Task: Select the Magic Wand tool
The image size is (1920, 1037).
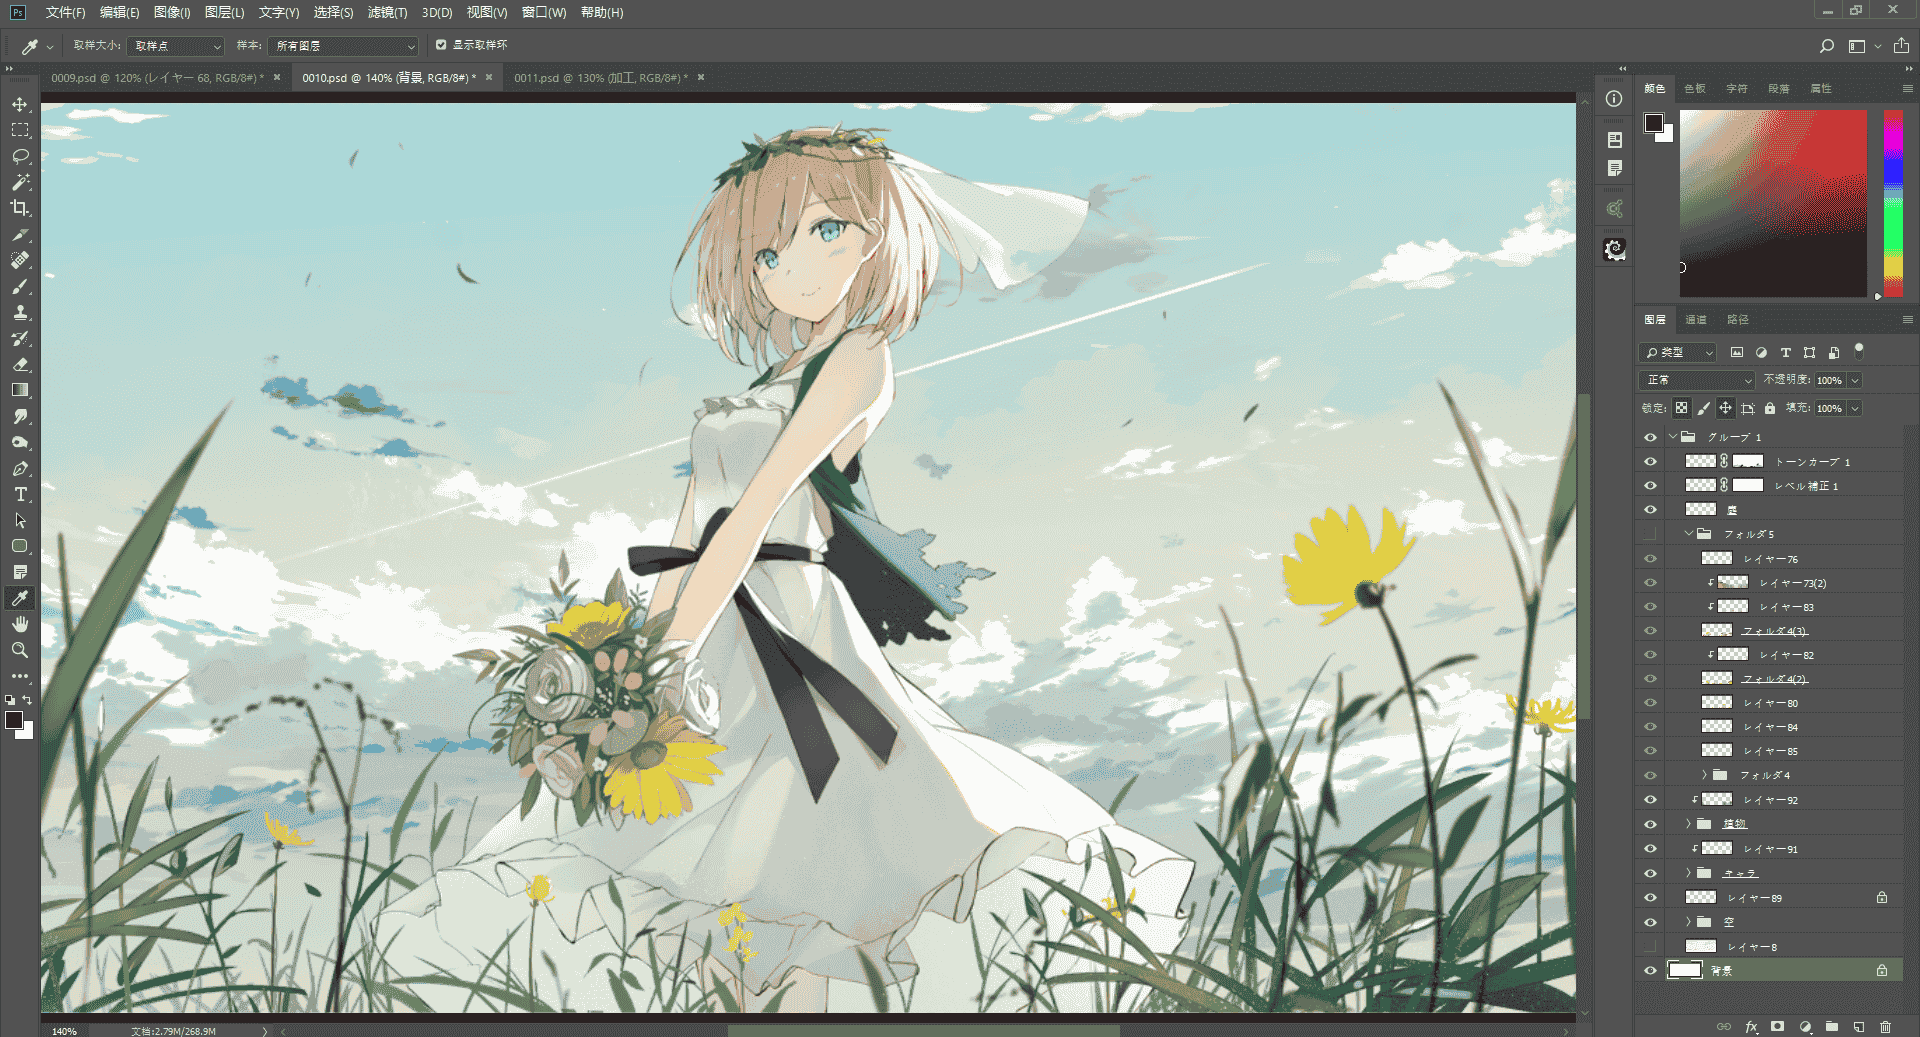Action: pos(20,182)
